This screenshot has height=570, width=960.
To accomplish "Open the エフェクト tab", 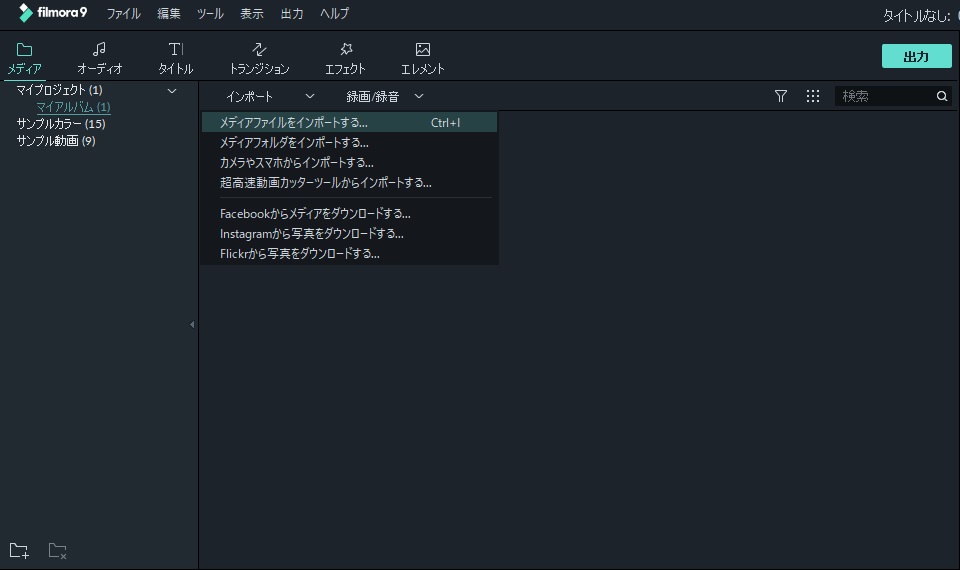I will (x=345, y=58).
